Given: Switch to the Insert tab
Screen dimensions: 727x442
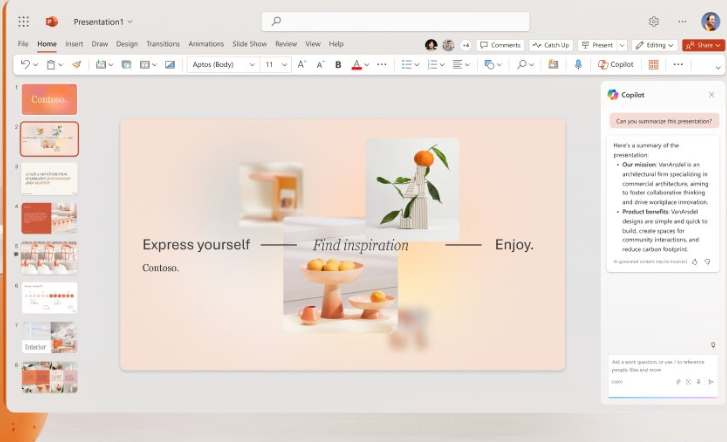Looking at the screenshot, I should (74, 44).
